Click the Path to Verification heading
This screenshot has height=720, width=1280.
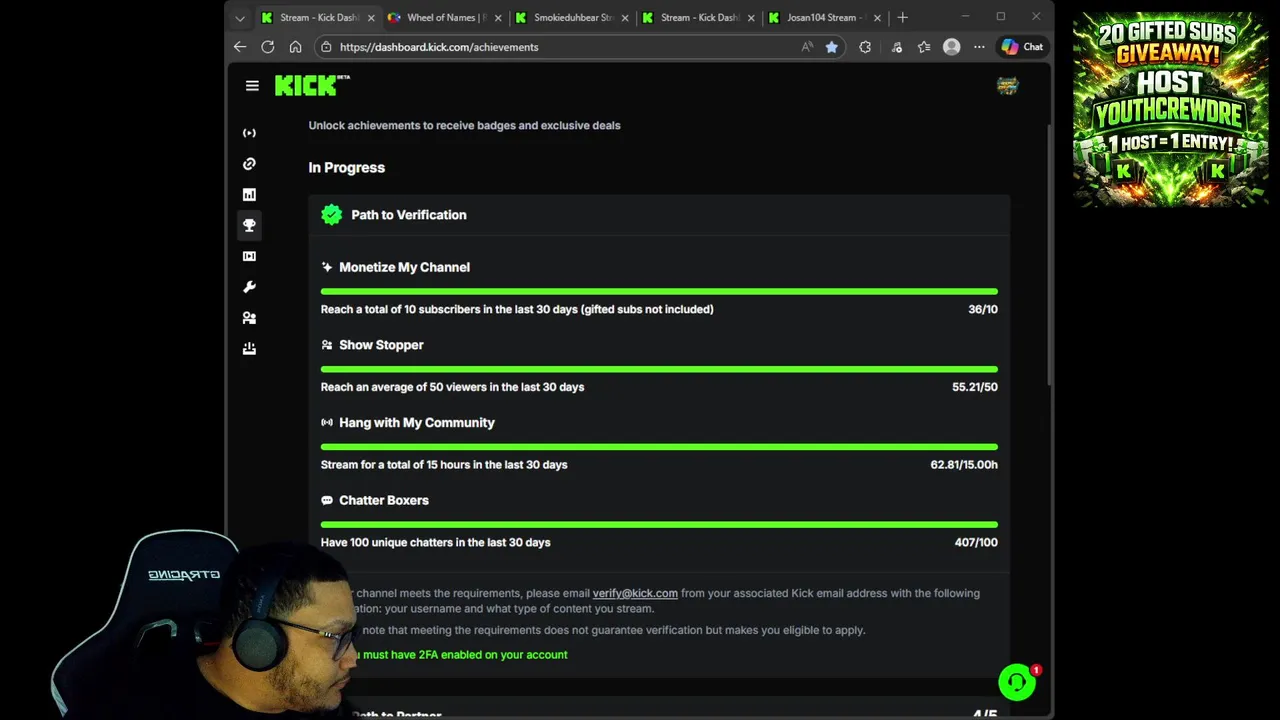[x=409, y=215]
